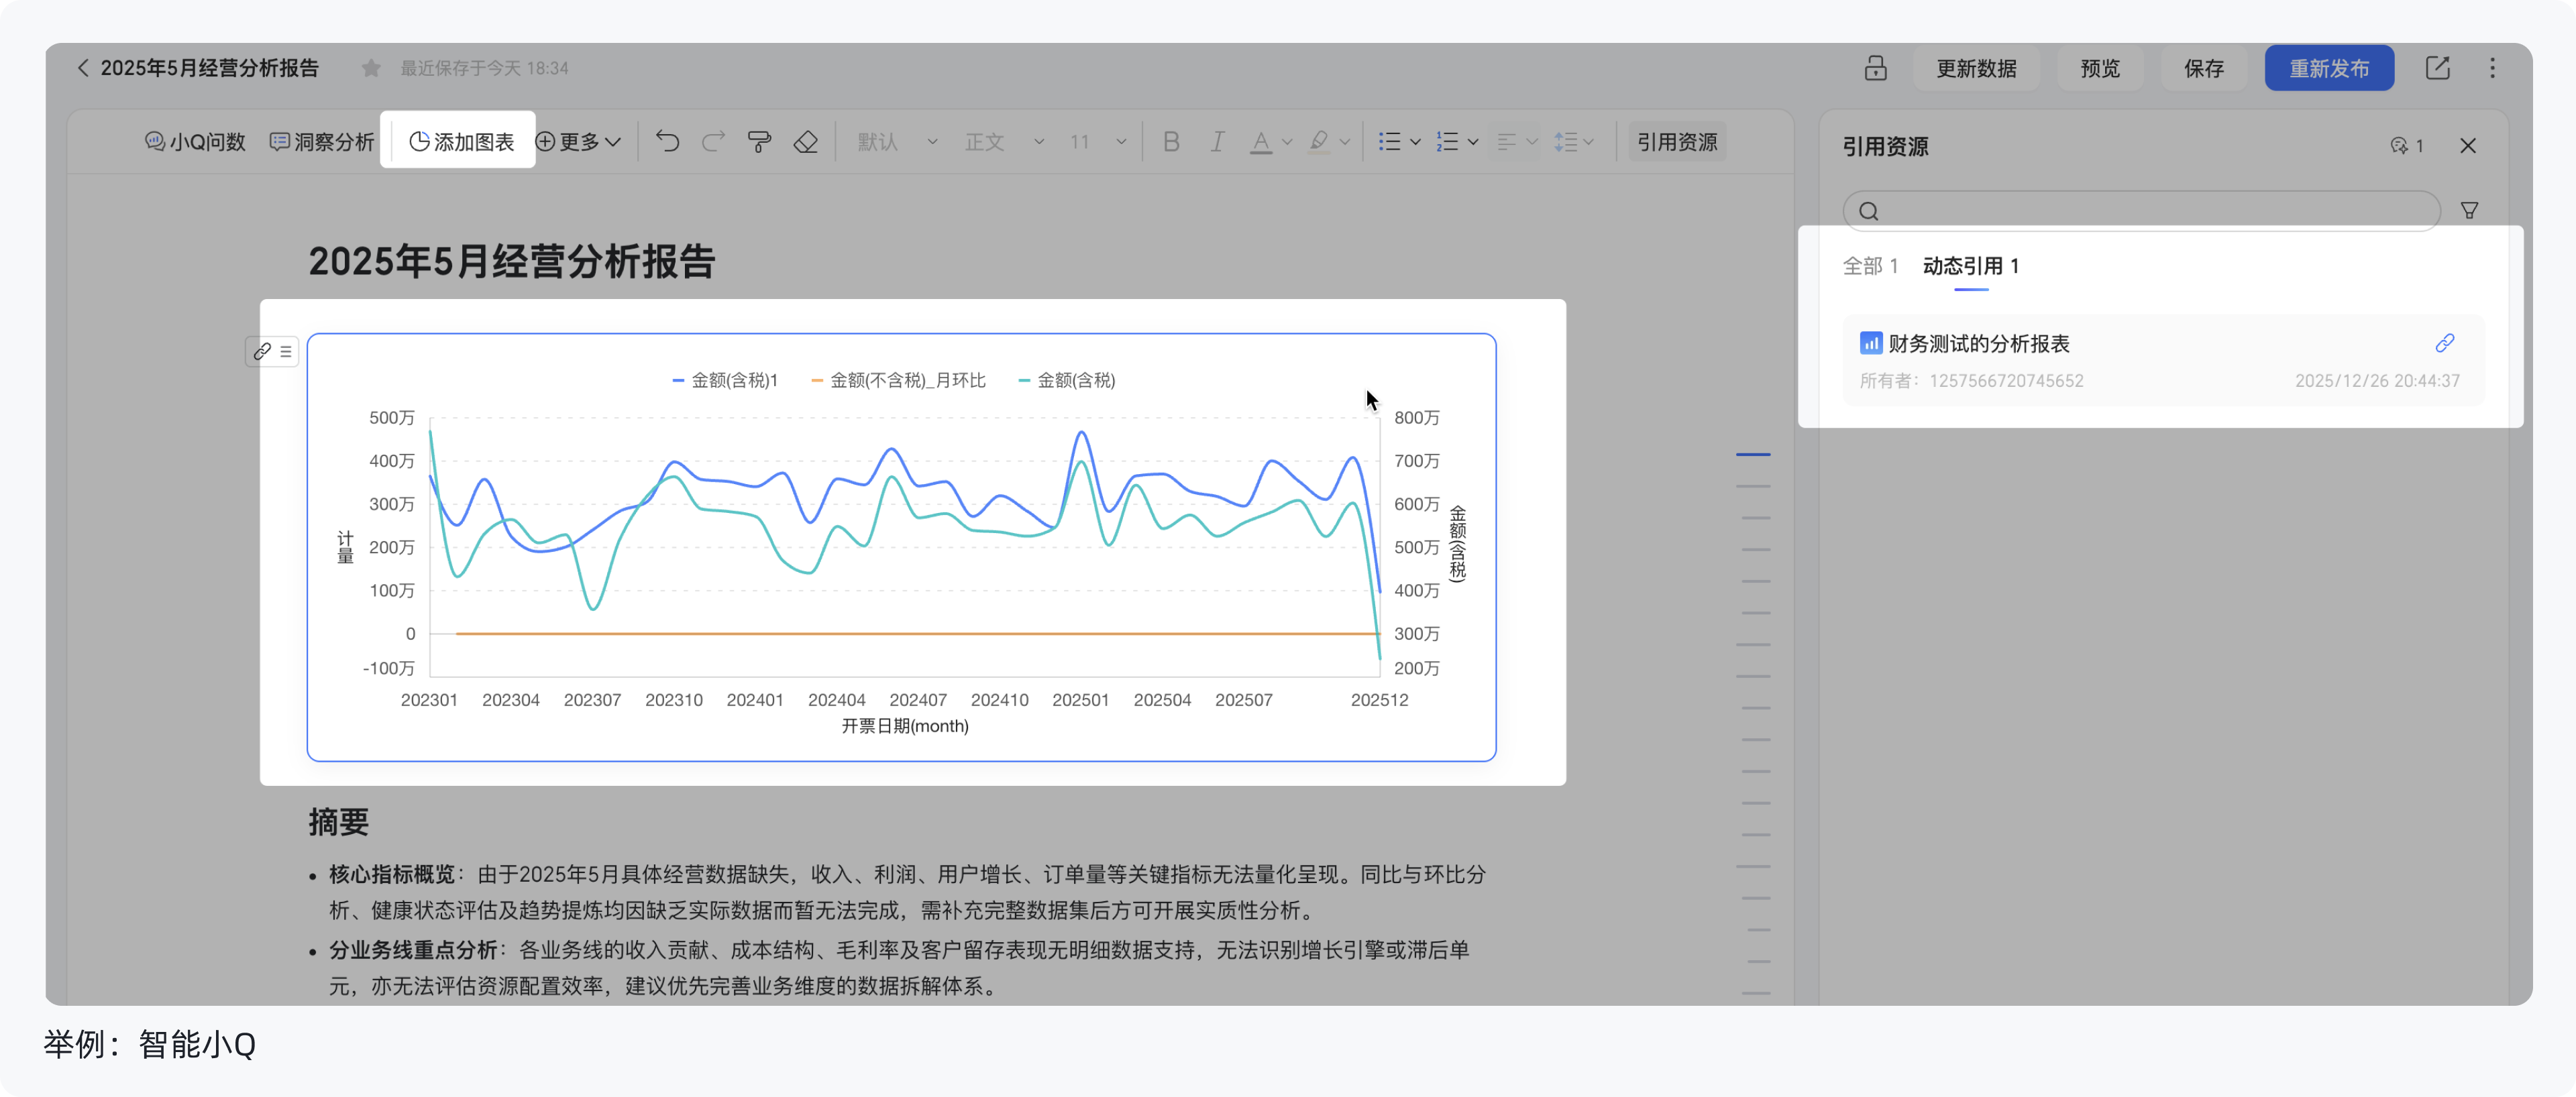Viewport: 2576px width, 1097px height.
Task: Click the 重新发布 publish button
Action: click(2329, 68)
